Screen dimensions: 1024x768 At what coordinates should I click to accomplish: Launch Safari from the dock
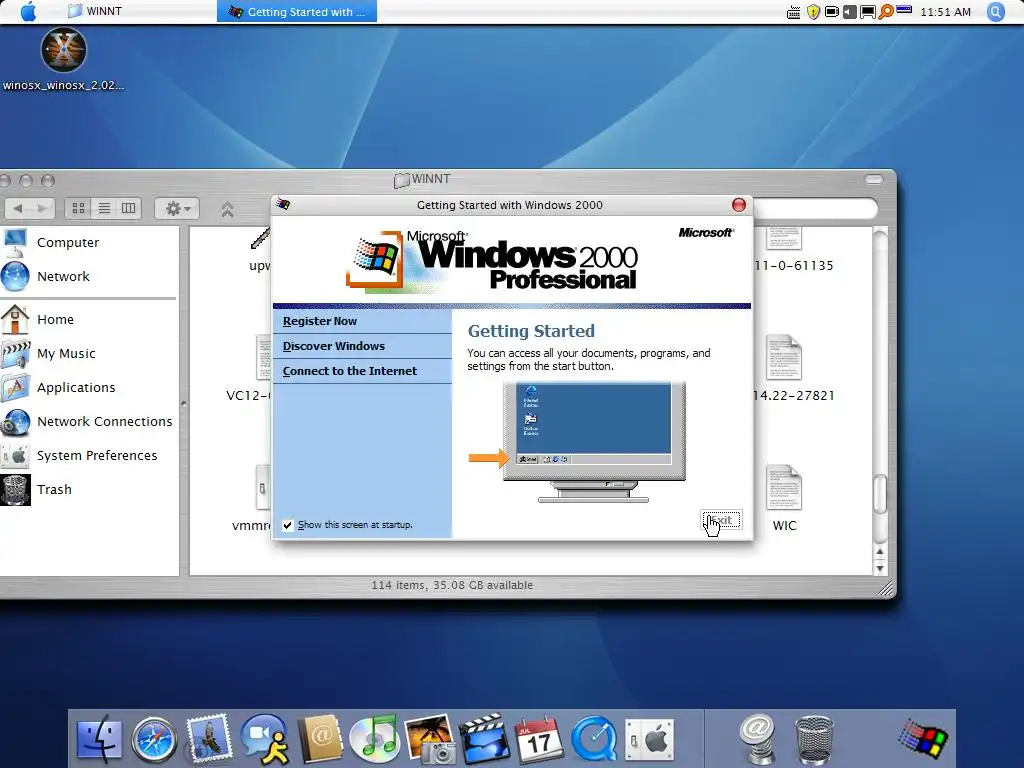point(154,740)
